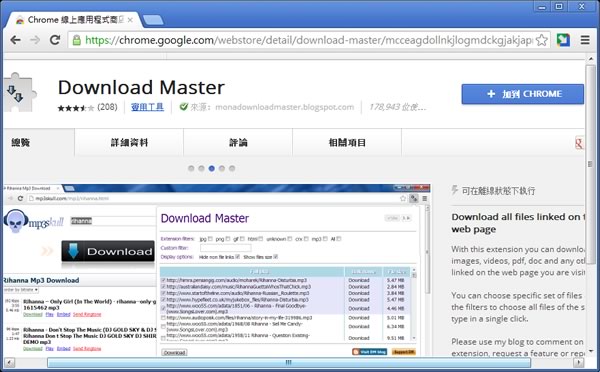The image size is (600, 372).
Task: Click the green padlock in address bar
Action: [x=77, y=40]
